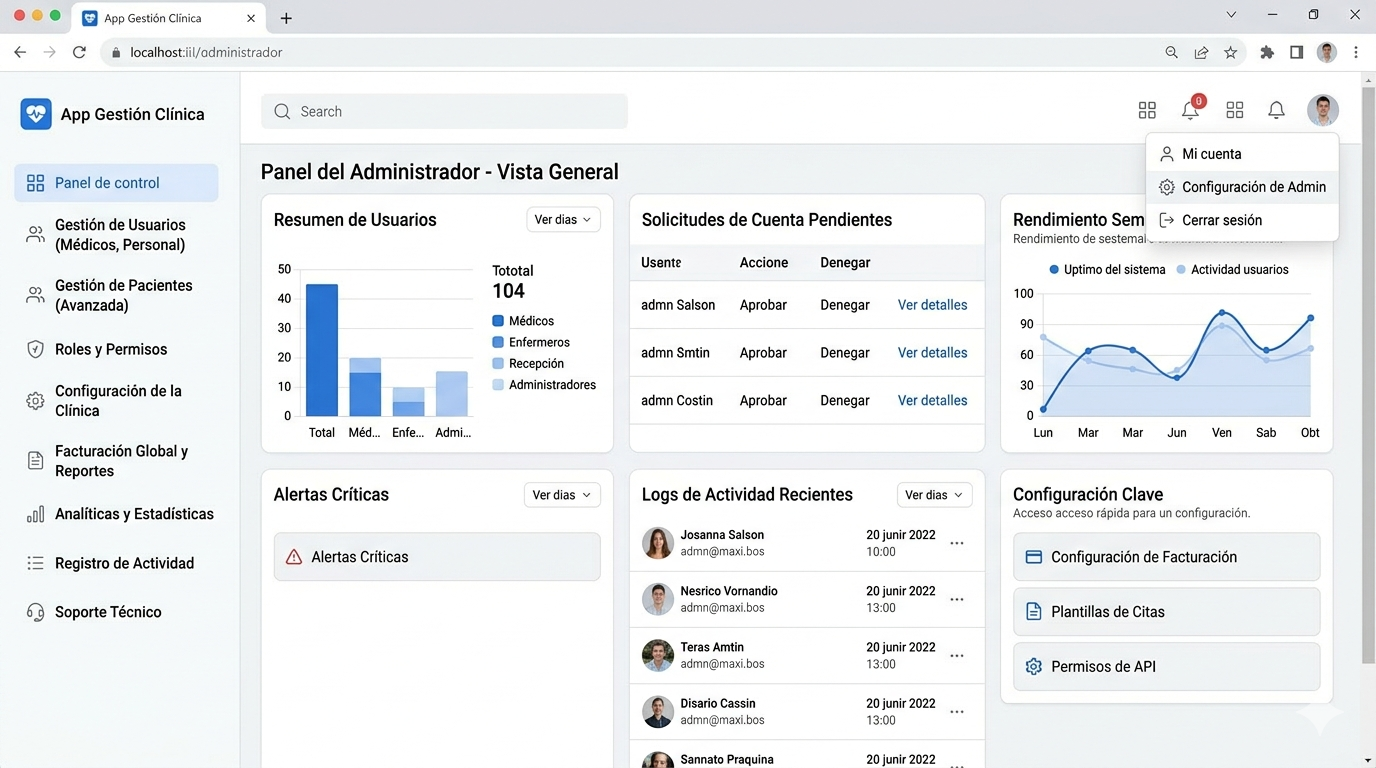
Task: Click the Roles y Permisos shield icon
Action: pos(35,349)
